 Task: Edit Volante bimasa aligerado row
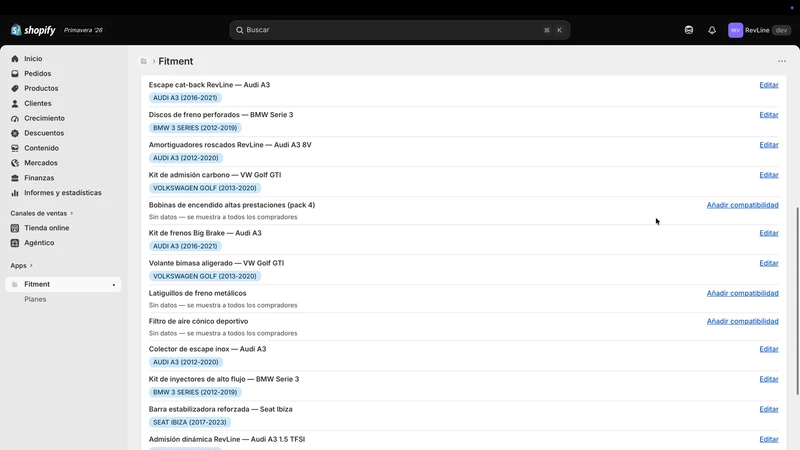(769, 263)
